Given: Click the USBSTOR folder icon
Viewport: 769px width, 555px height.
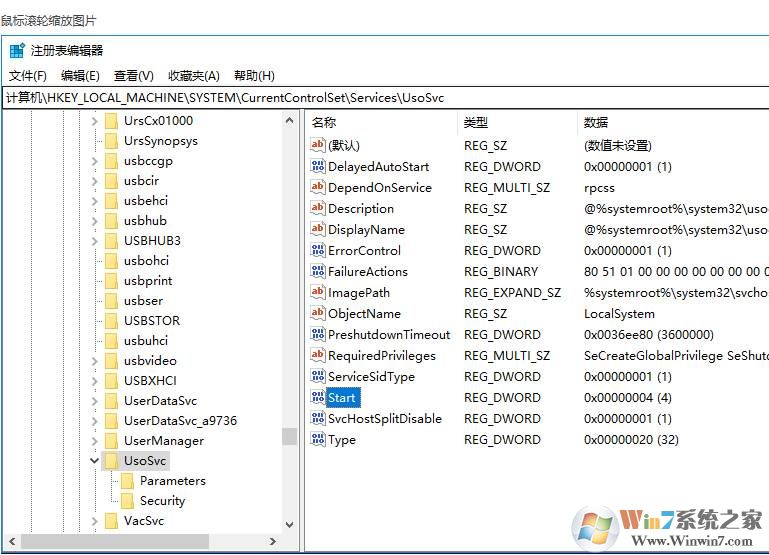Looking at the screenshot, I should click(x=111, y=321).
